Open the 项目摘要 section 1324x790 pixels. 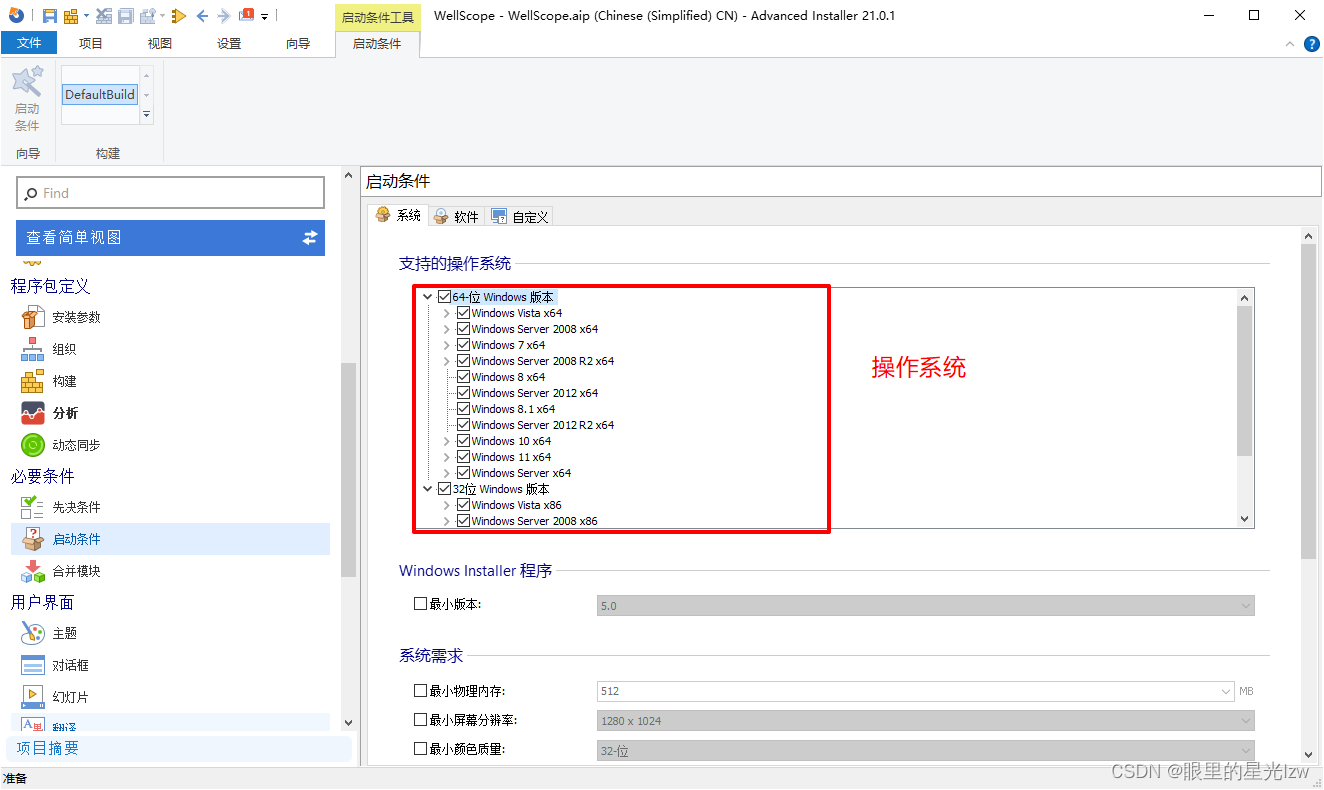click(x=48, y=747)
